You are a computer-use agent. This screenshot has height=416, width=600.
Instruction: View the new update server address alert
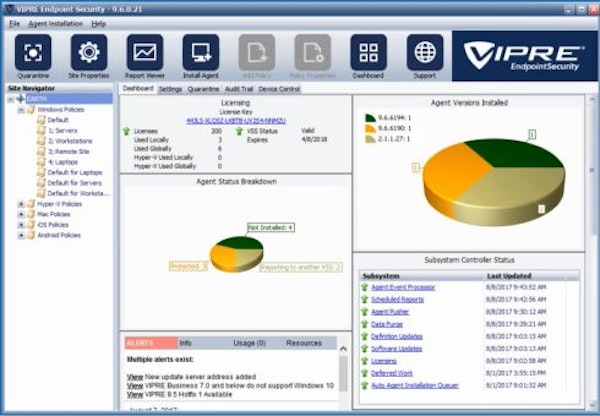[x=135, y=377]
